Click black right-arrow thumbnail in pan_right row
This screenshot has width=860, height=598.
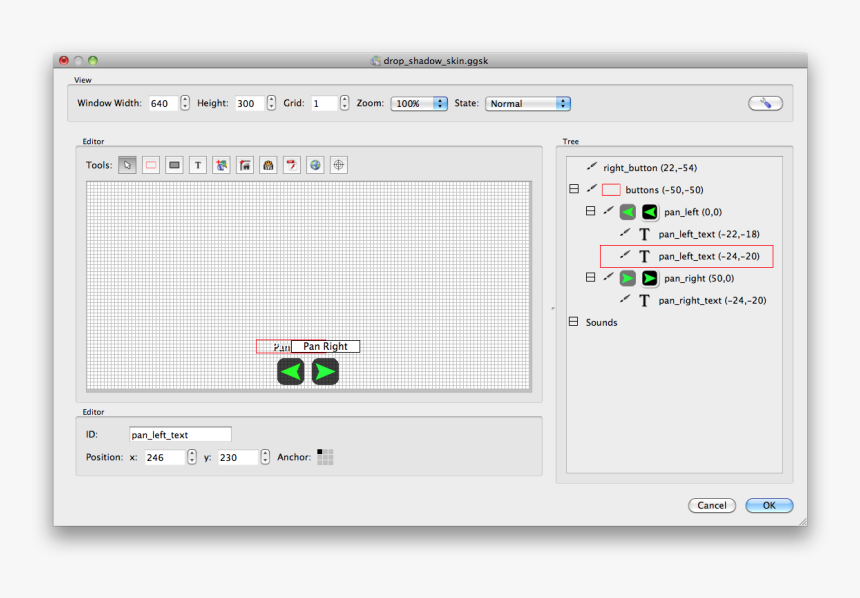(x=649, y=278)
